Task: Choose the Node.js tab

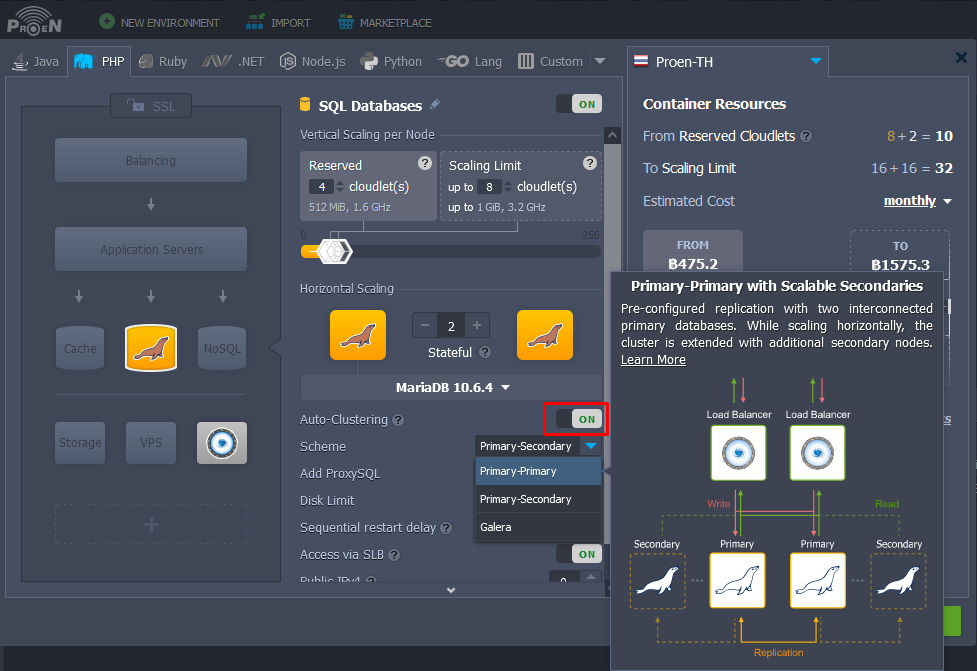Action: tap(312, 61)
